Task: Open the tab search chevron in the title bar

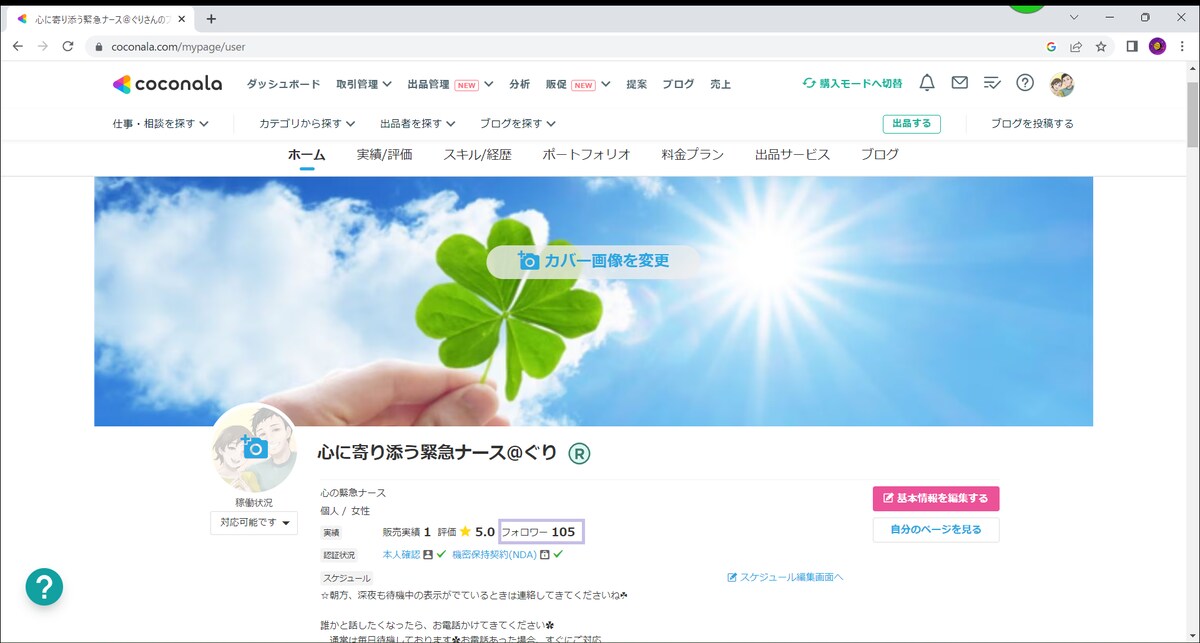Action: pyautogui.click(x=1074, y=17)
